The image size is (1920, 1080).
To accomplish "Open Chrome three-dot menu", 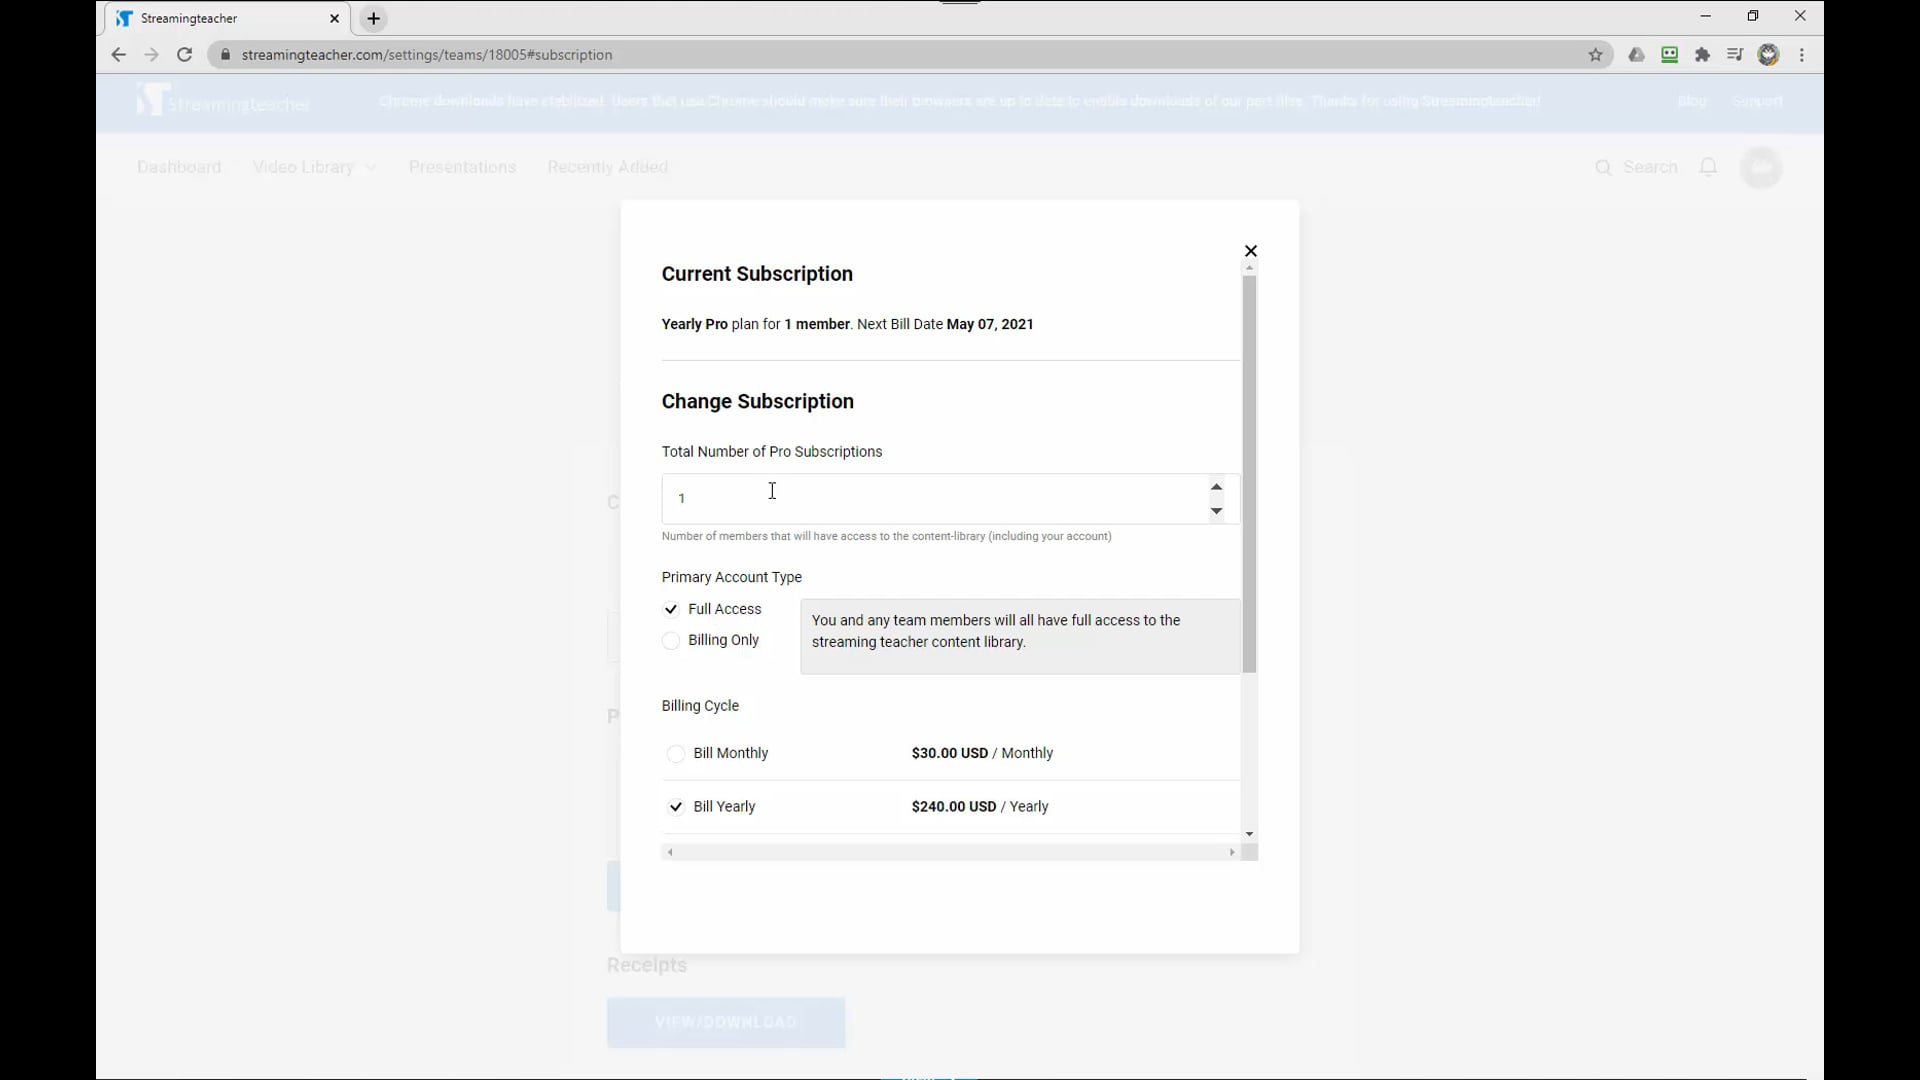I will pyautogui.click(x=1802, y=55).
